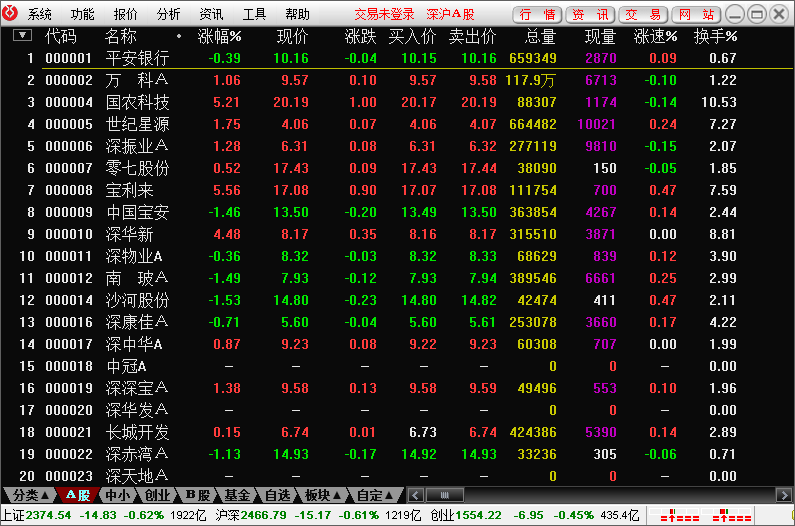795x526 pixels.
Task: Open the 系统 menu
Action: coord(40,14)
